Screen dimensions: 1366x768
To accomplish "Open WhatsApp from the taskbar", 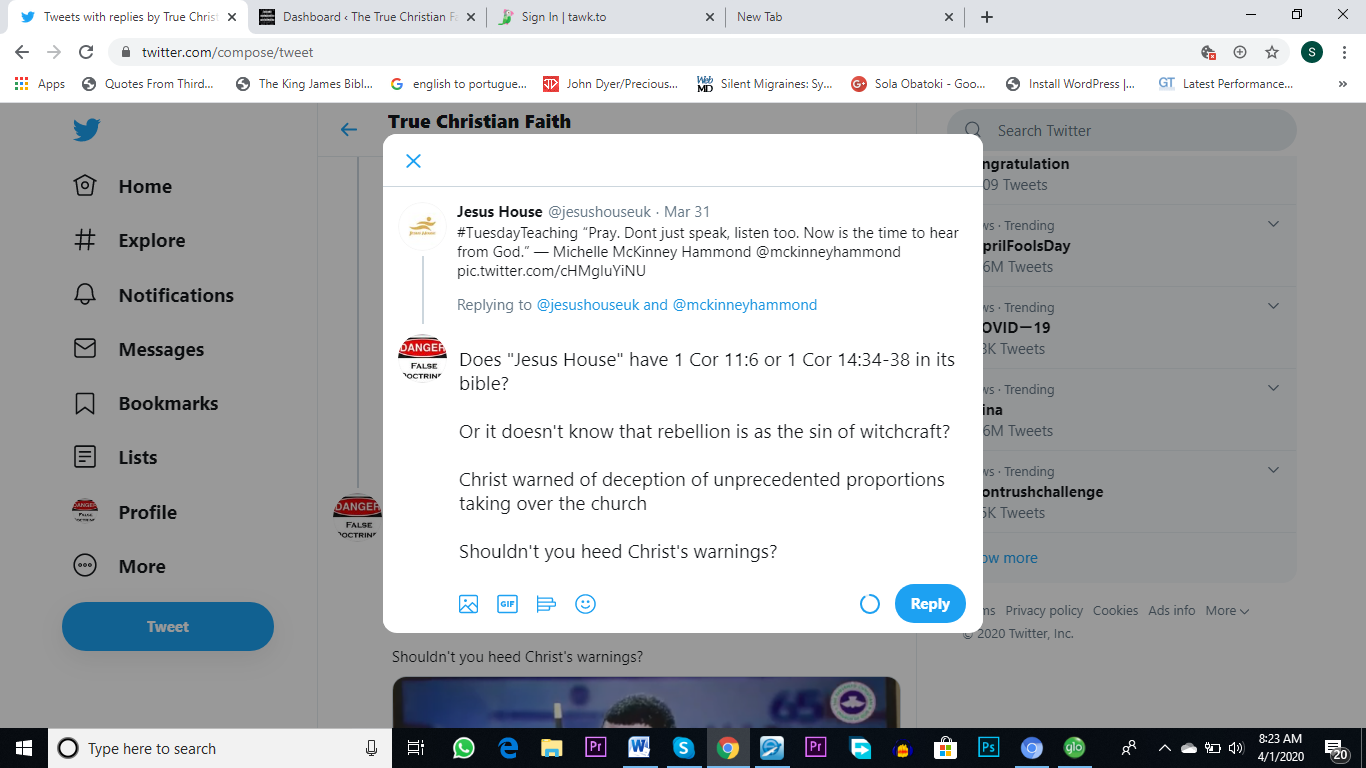I will (x=463, y=748).
